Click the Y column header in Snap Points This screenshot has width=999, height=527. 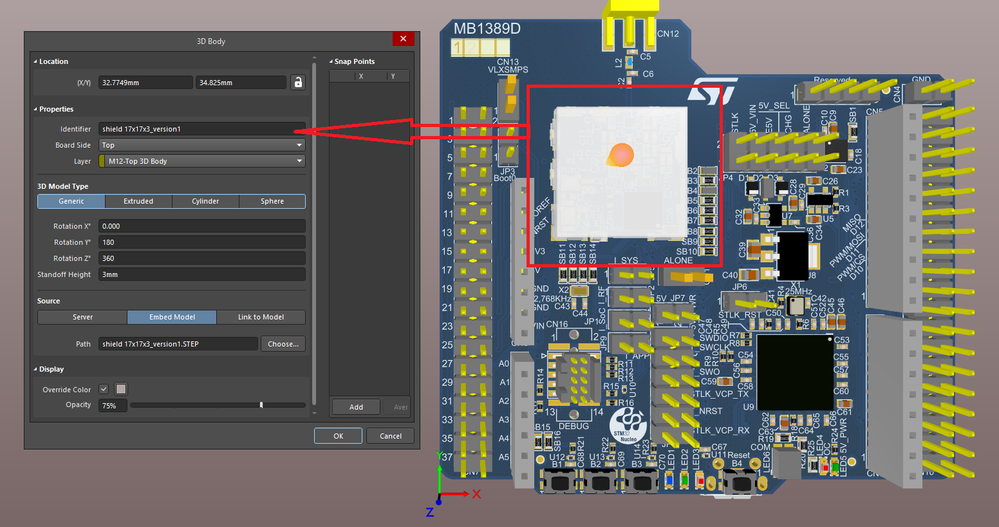click(x=393, y=76)
